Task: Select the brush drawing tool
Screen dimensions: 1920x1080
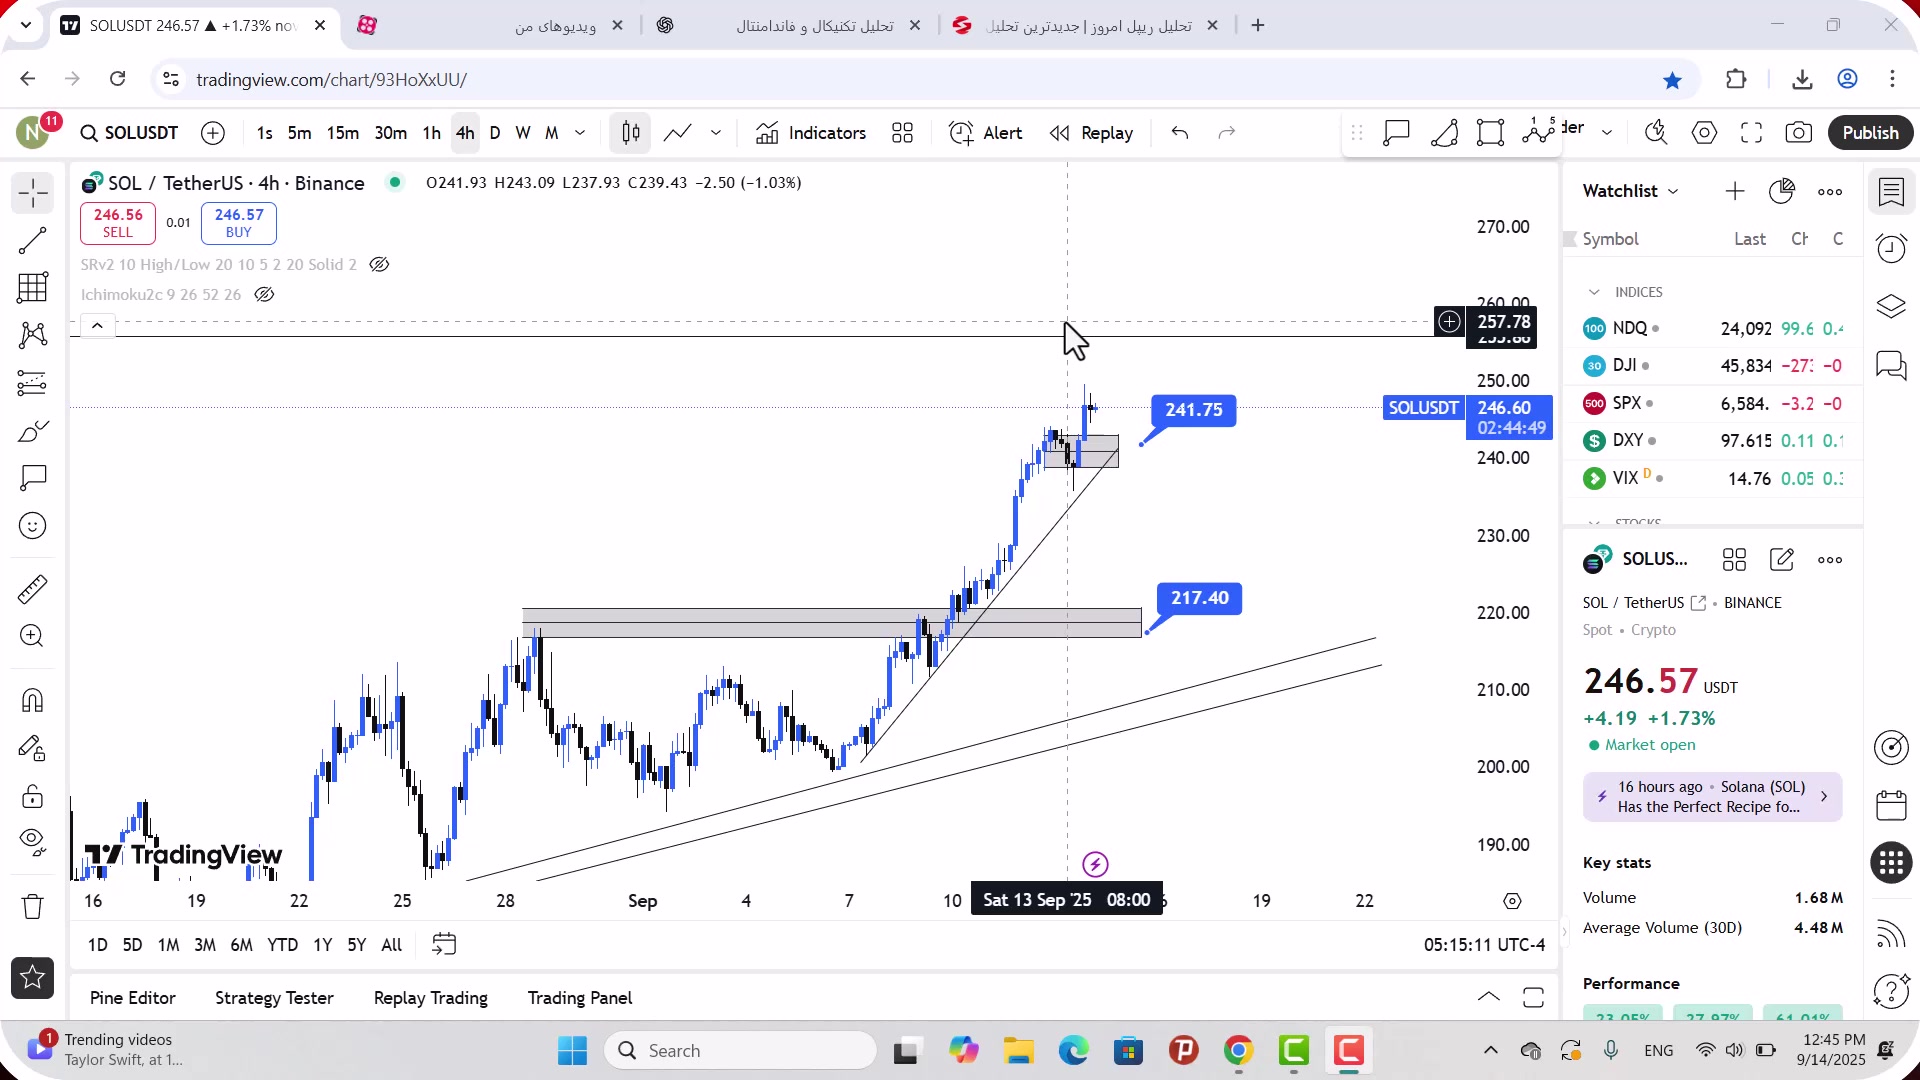Action: click(x=32, y=431)
